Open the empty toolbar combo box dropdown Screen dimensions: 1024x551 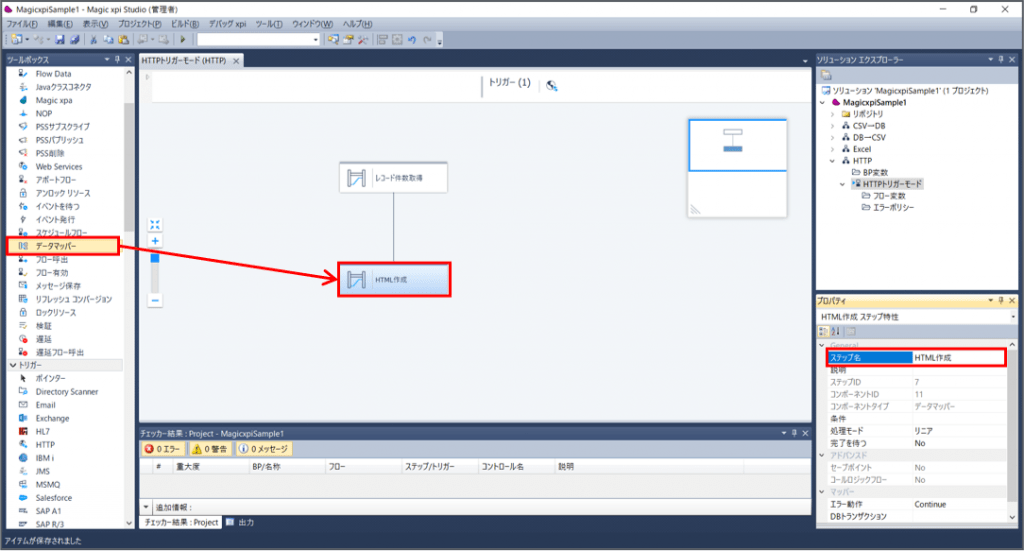(x=315, y=40)
